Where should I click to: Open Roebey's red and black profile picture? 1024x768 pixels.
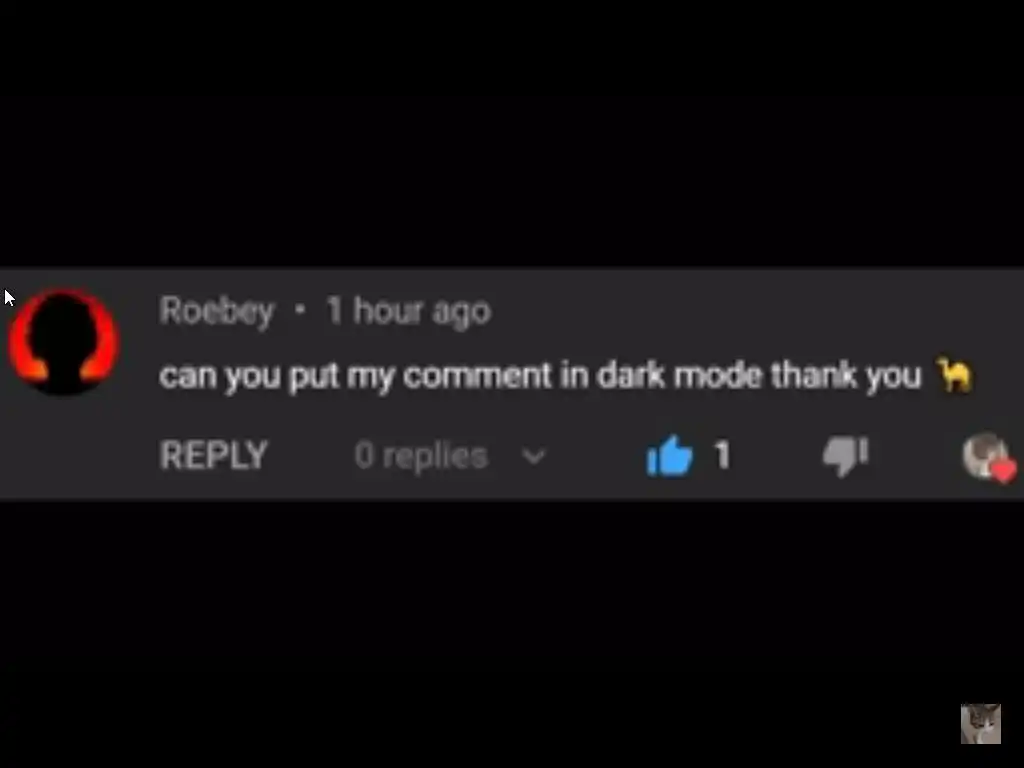pyautogui.click(x=63, y=342)
